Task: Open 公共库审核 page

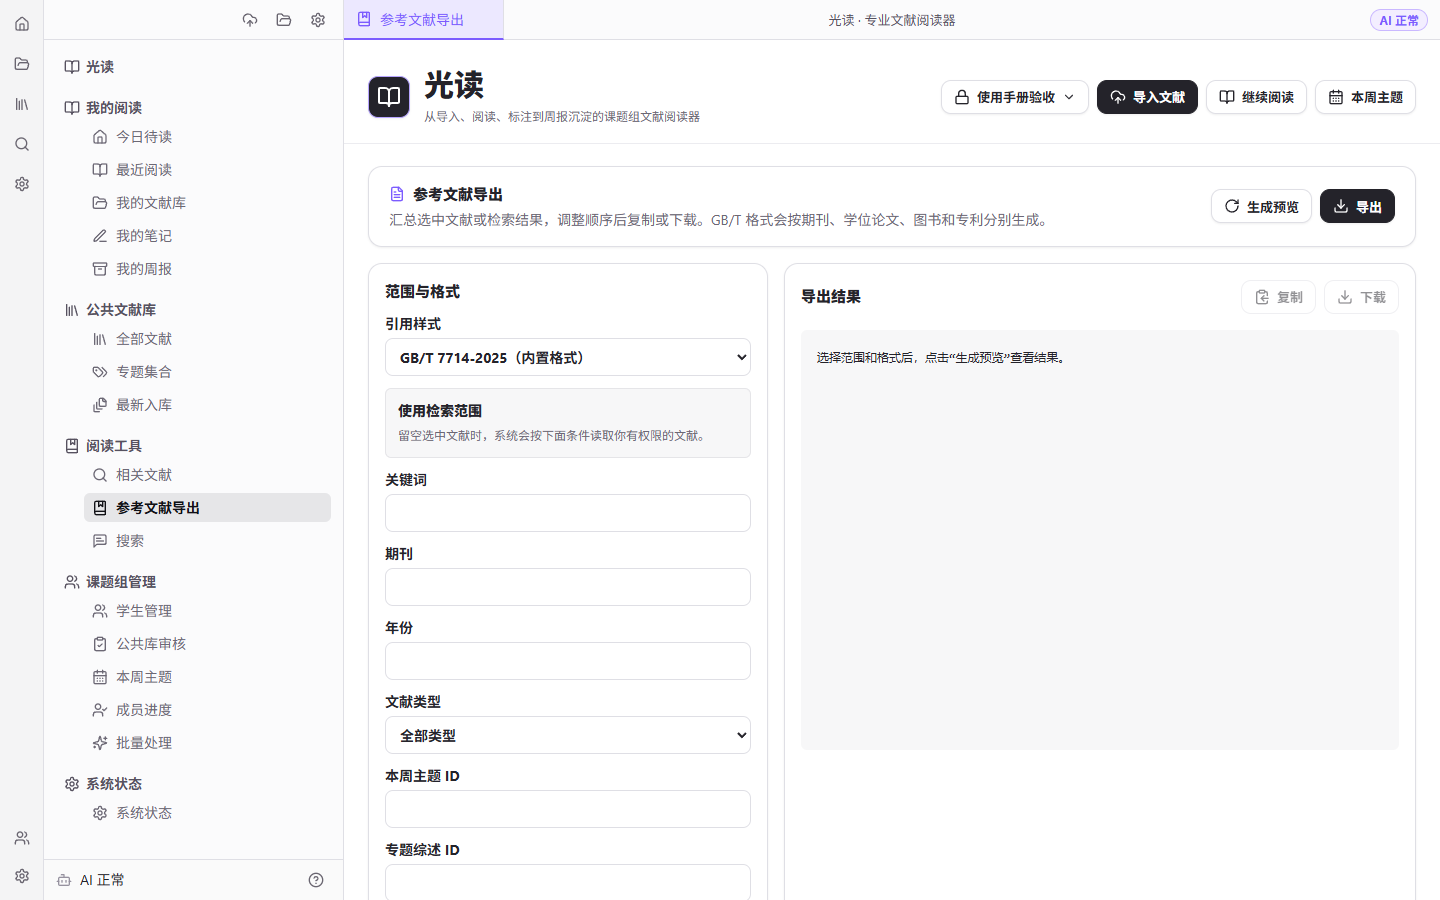Action: pyautogui.click(x=207, y=644)
